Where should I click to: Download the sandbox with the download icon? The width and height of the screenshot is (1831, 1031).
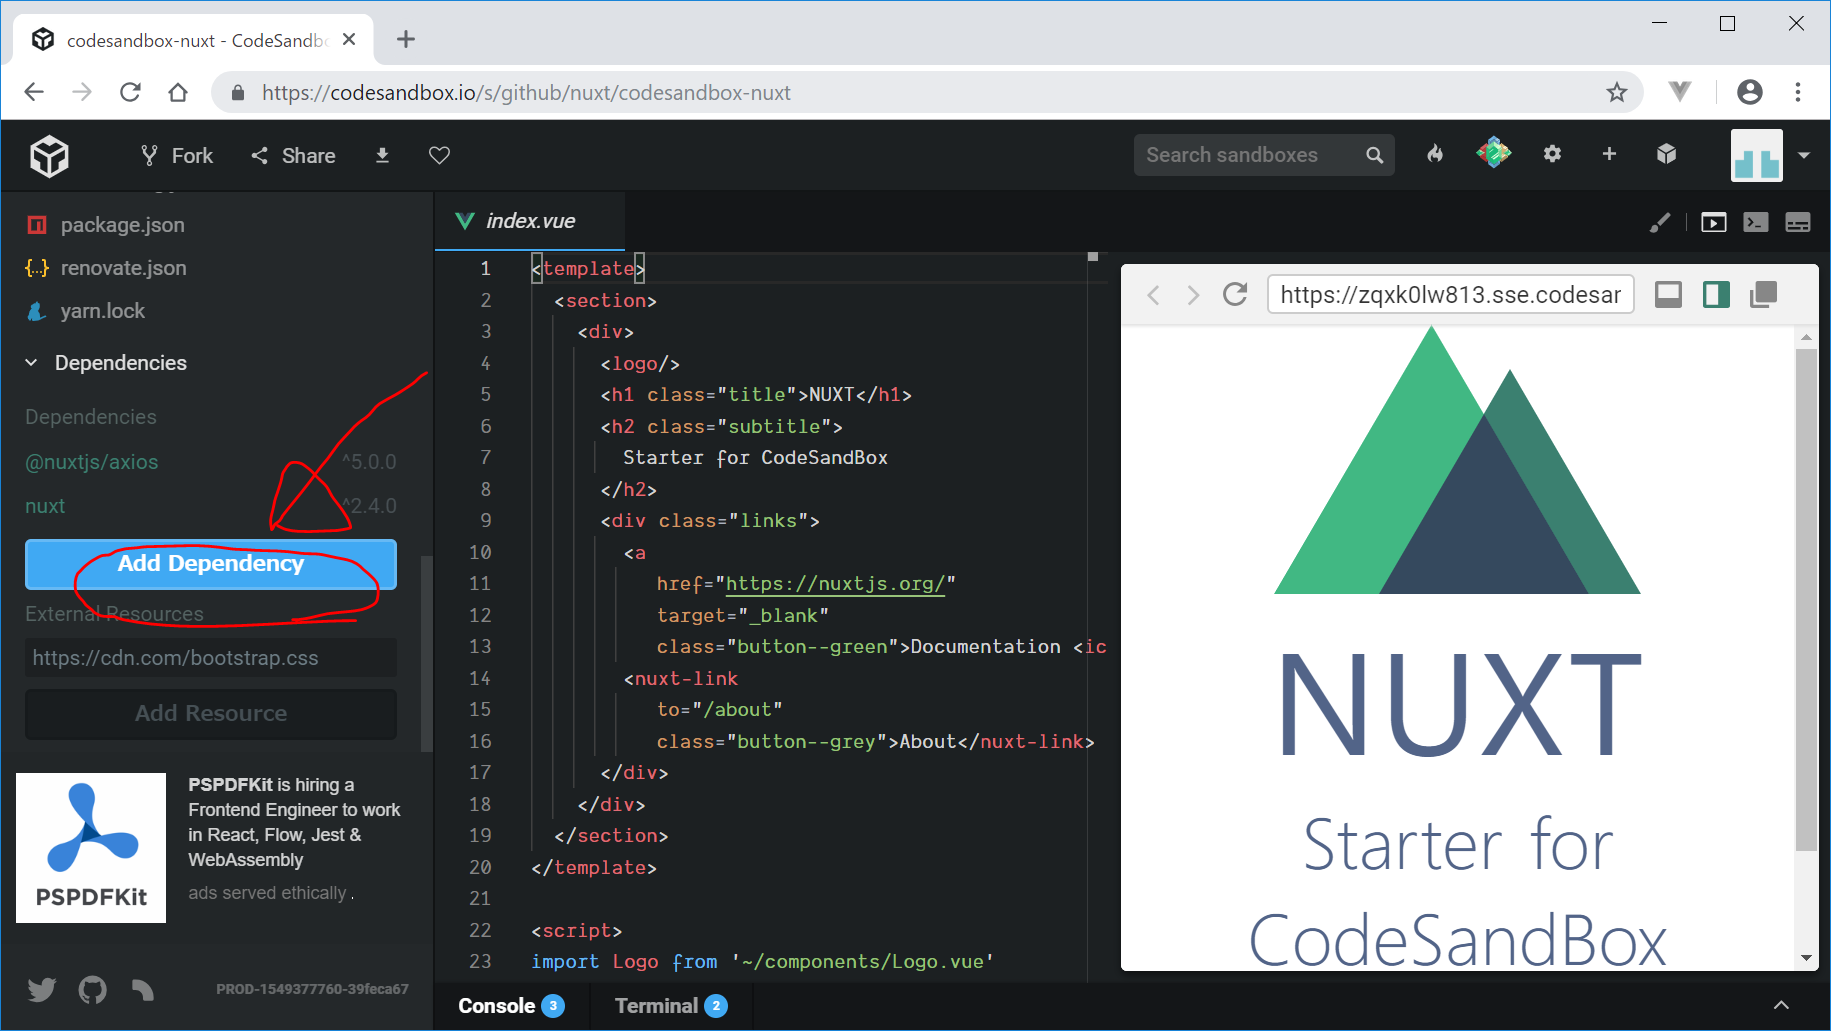[x=382, y=155]
